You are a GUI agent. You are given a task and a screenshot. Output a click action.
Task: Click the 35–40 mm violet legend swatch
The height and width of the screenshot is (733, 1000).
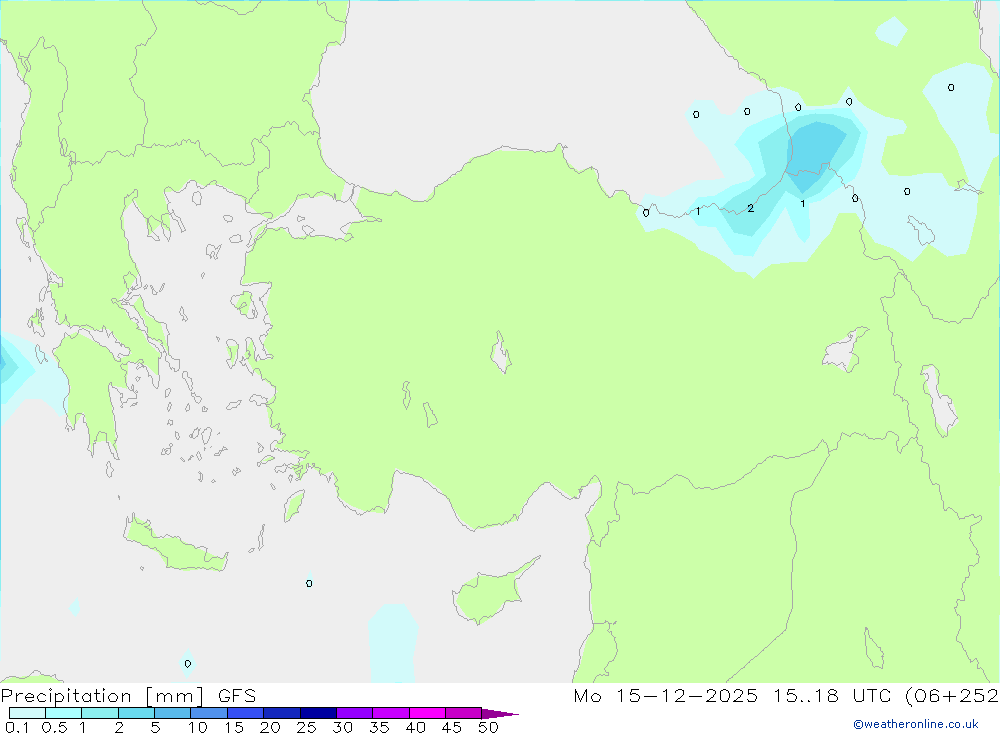tap(391, 713)
